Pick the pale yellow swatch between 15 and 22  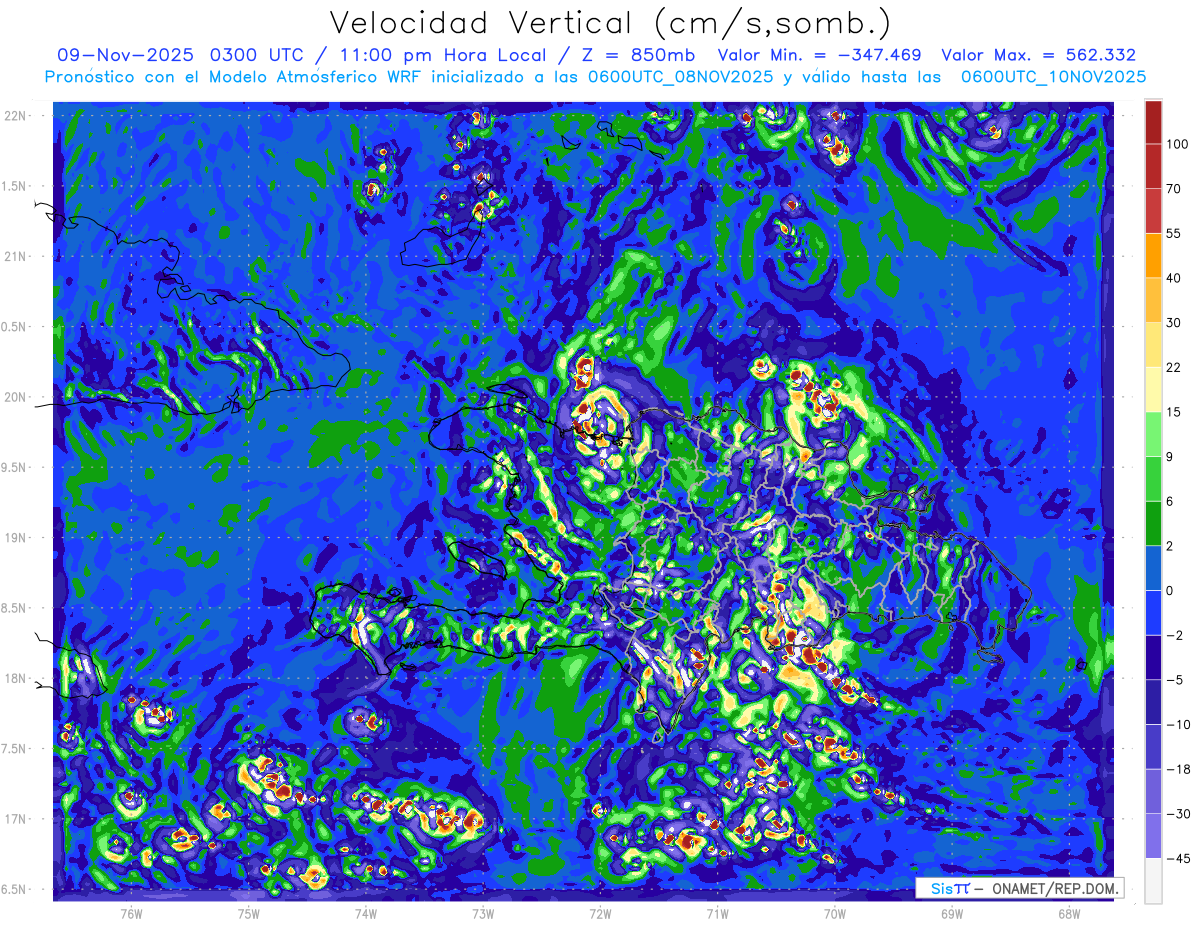click(x=1153, y=389)
